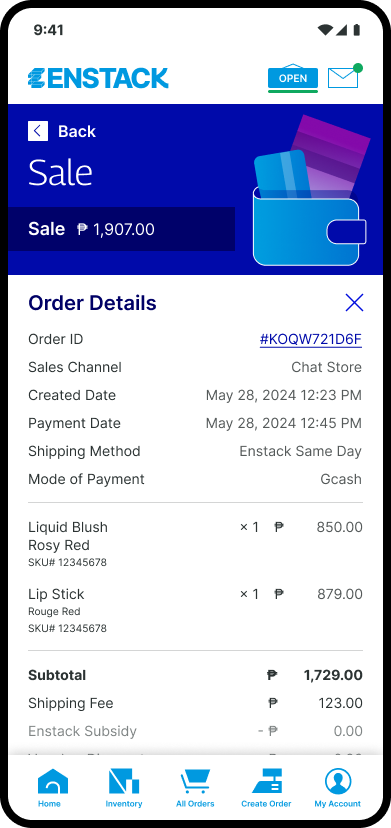Viewport: 391px width, 828px height.
Task: Tap the Back text label
Action: pyautogui.click(x=77, y=131)
